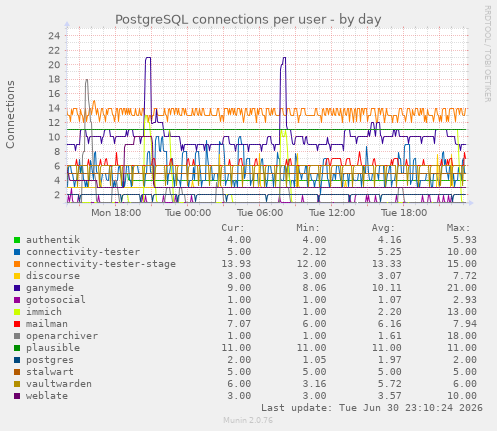Click the Munin 2.0.76 version text

(248, 420)
